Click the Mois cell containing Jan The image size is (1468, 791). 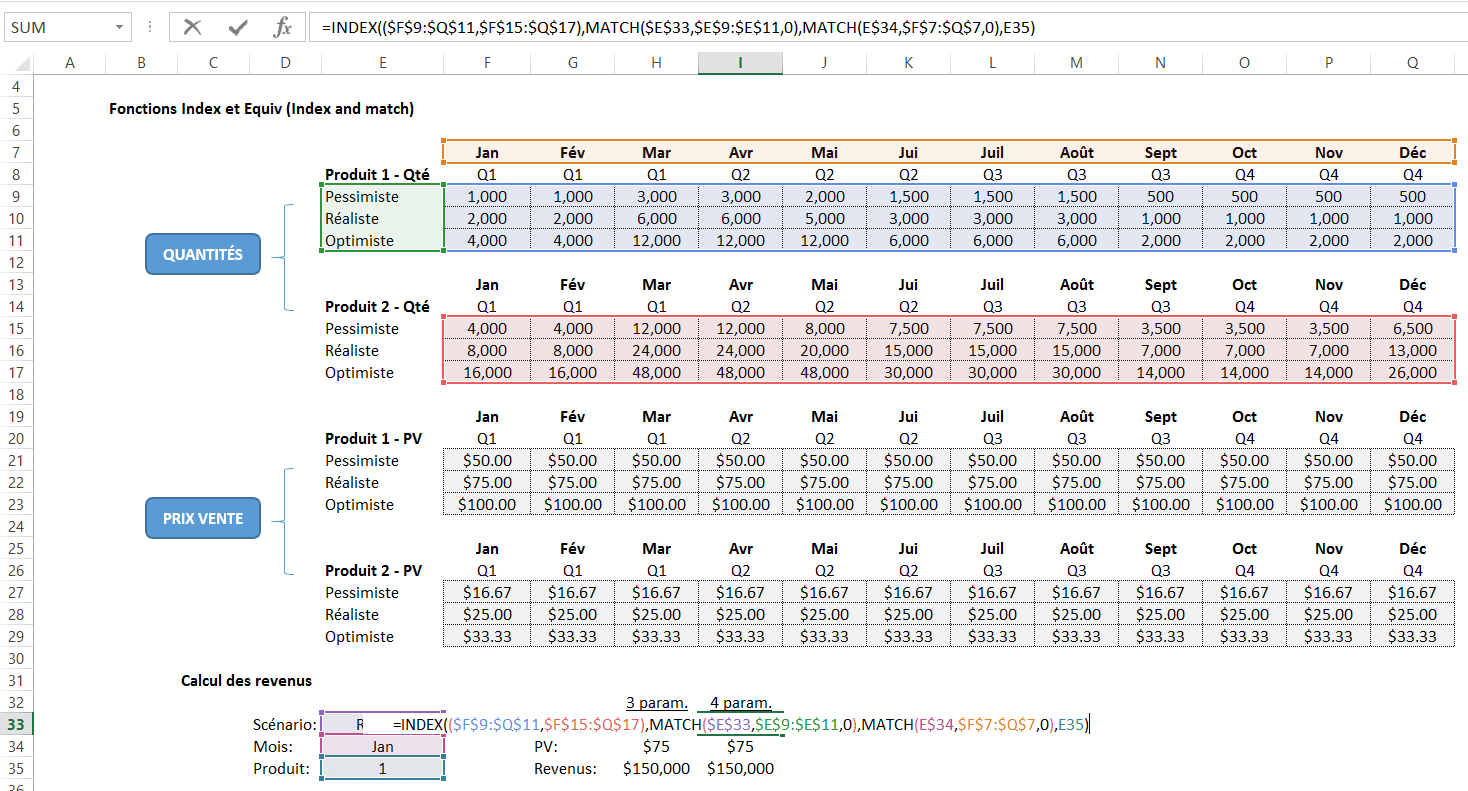pos(382,746)
